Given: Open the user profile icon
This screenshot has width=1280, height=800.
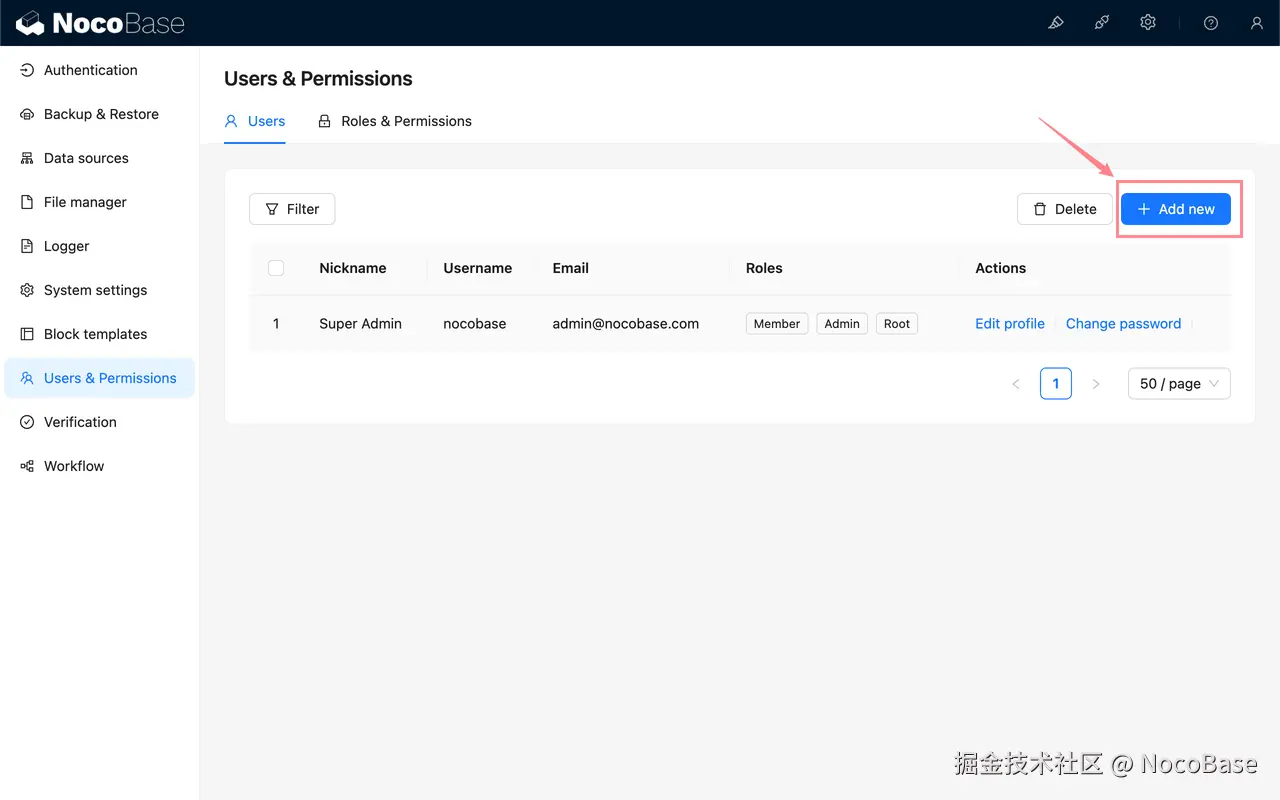Looking at the screenshot, I should pyautogui.click(x=1257, y=23).
